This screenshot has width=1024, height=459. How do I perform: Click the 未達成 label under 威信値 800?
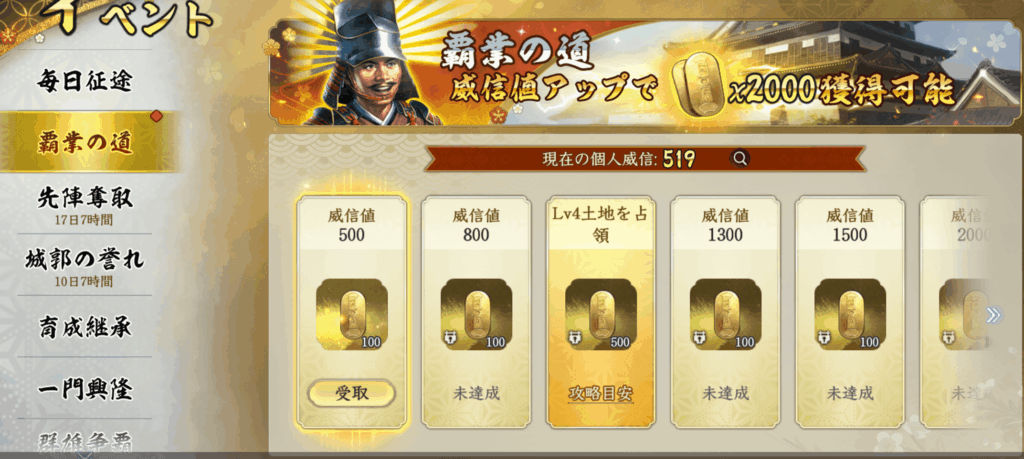[x=476, y=394]
